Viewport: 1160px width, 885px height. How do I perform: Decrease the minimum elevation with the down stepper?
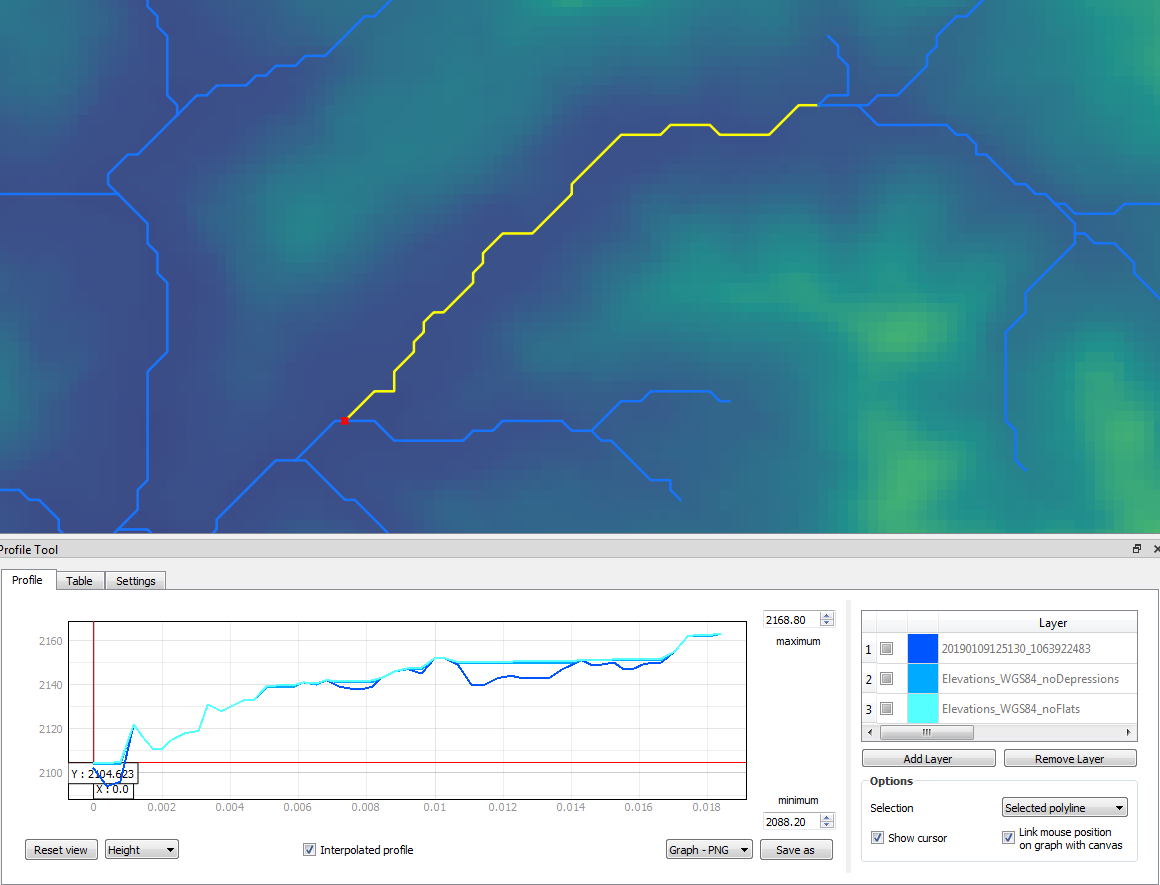coord(827,825)
